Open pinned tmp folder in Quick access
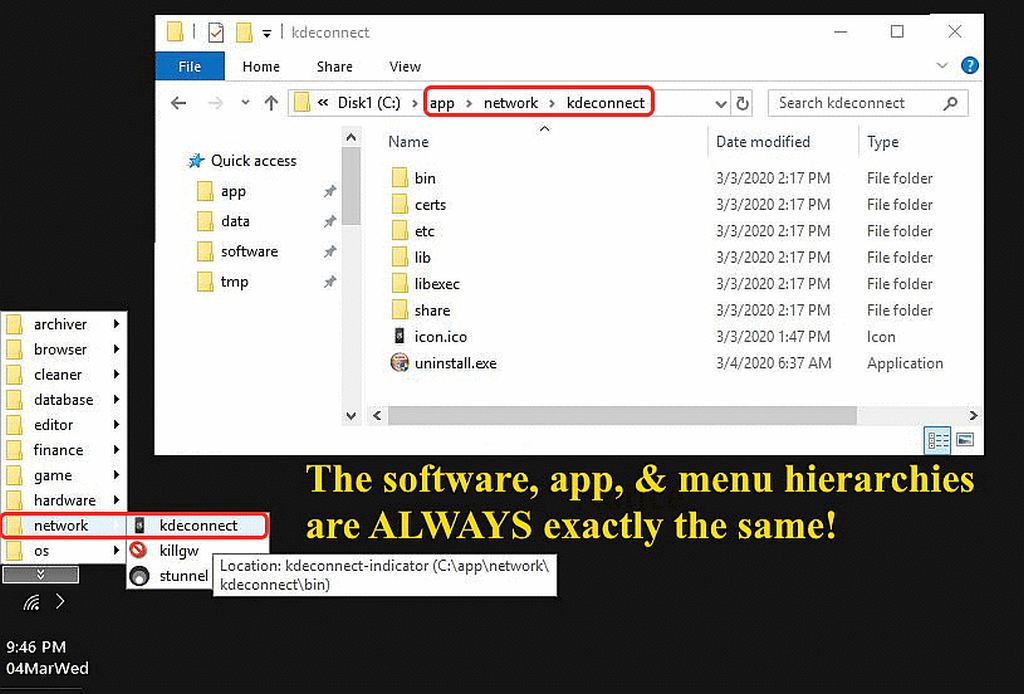This screenshot has height=694, width=1024. 234,282
